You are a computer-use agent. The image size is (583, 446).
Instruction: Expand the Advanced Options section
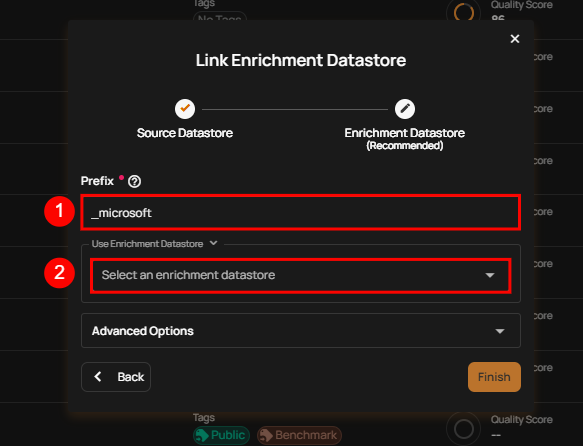(x=301, y=331)
